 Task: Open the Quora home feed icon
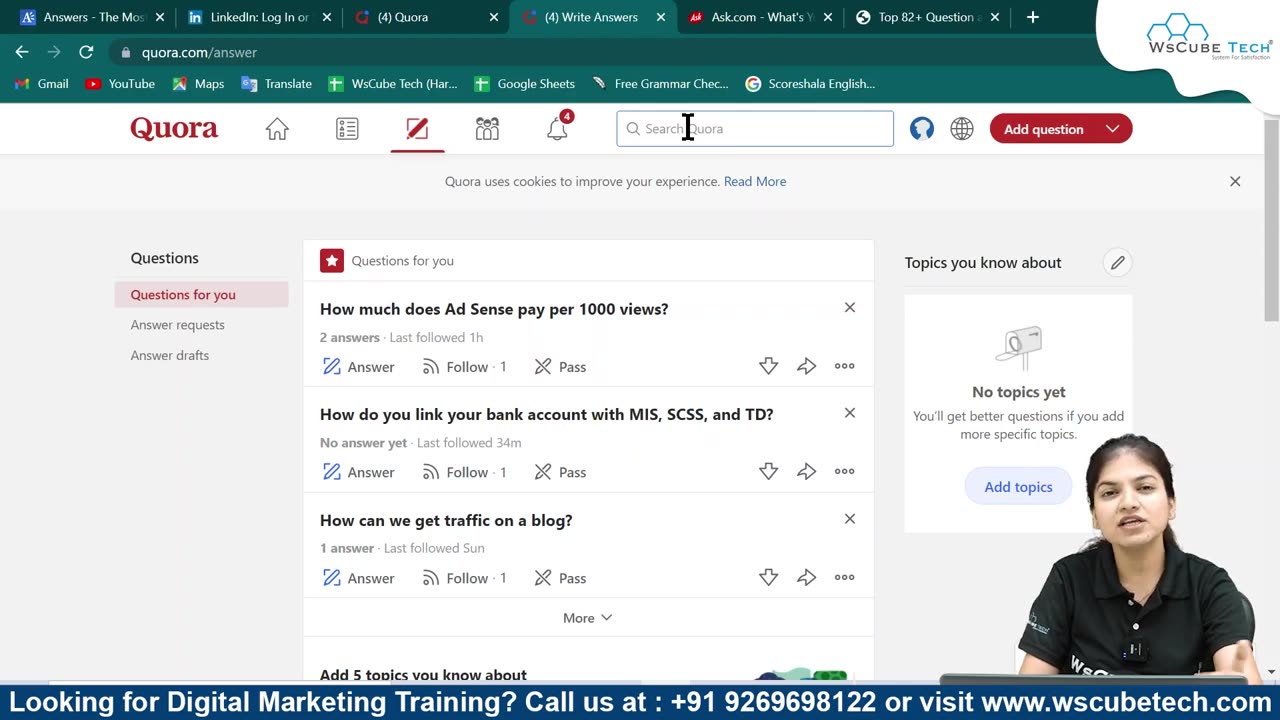point(277,129)
